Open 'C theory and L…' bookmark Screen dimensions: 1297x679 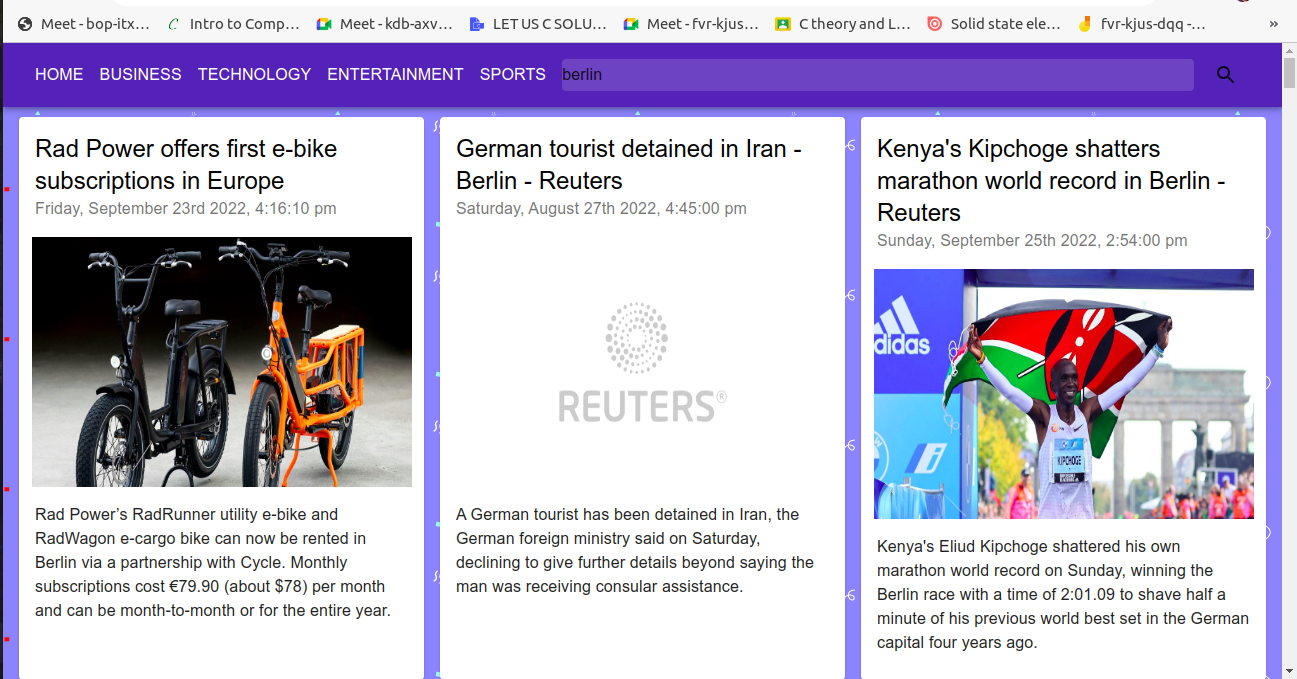[x=844, y=24]
